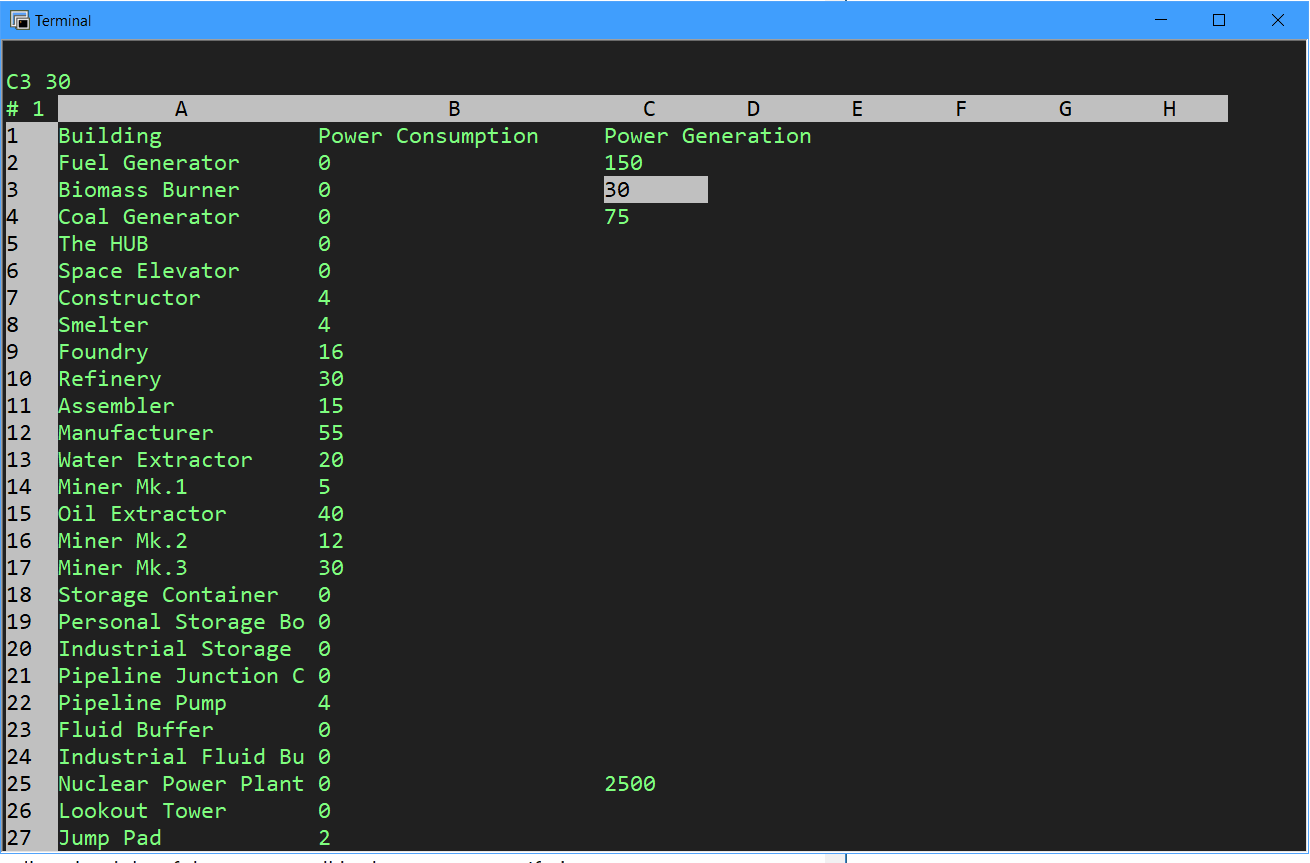Select the 'Miner Mk.2' cell

click(x=123, y=541)
